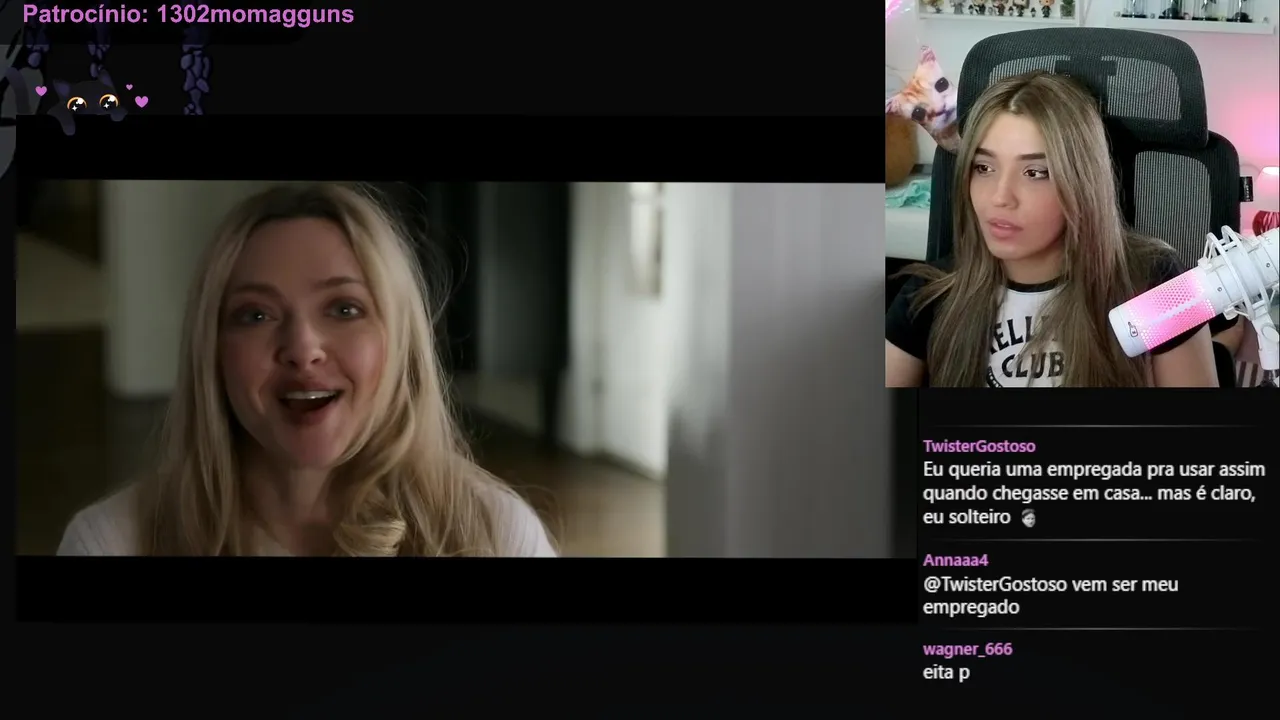The width and height of the screenshot is (1280, 720).
Task: Click the chat message "eita p"
Action: pos(946,673)
